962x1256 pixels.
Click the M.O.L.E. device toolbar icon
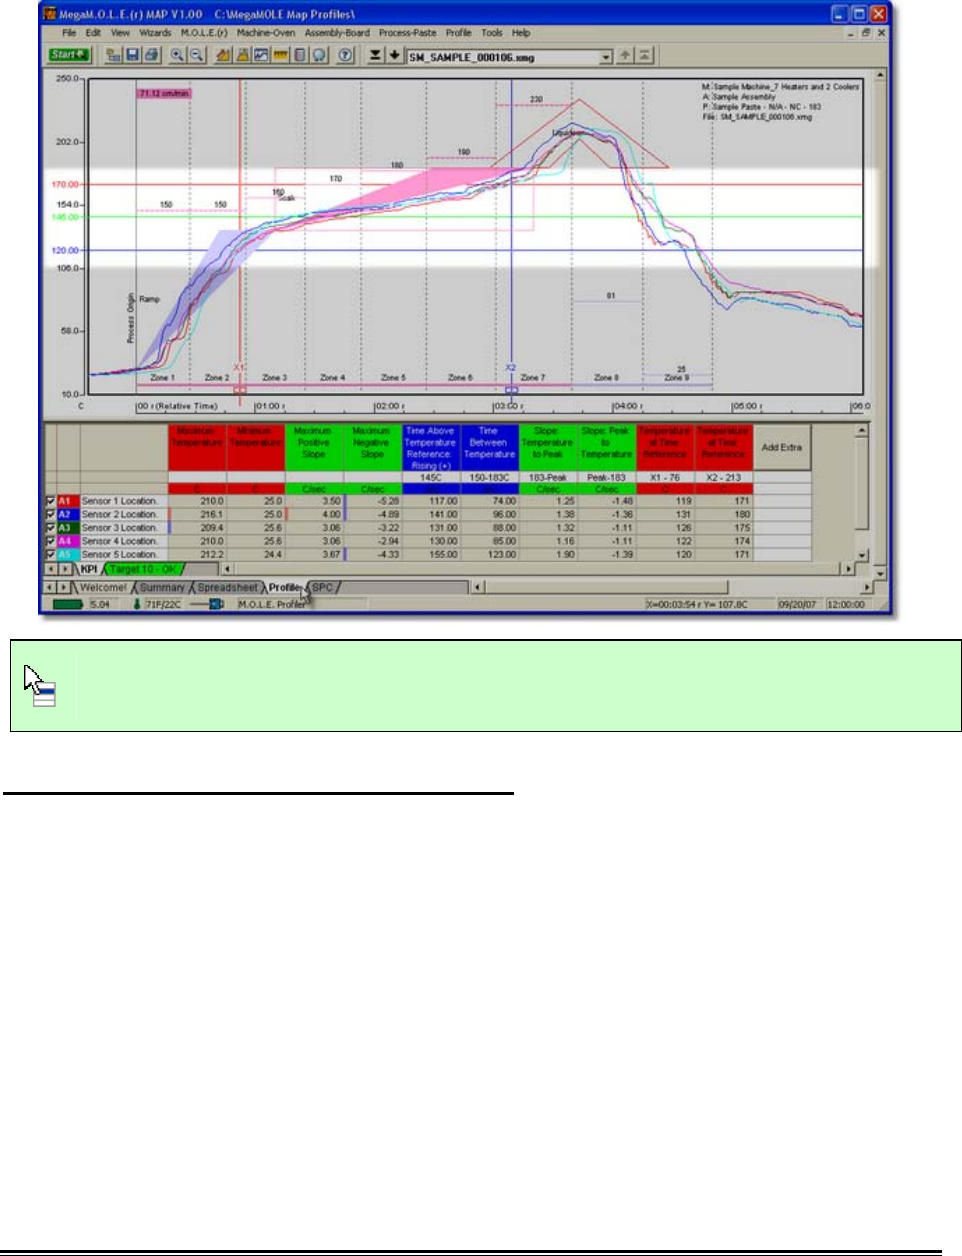[299, 56]
